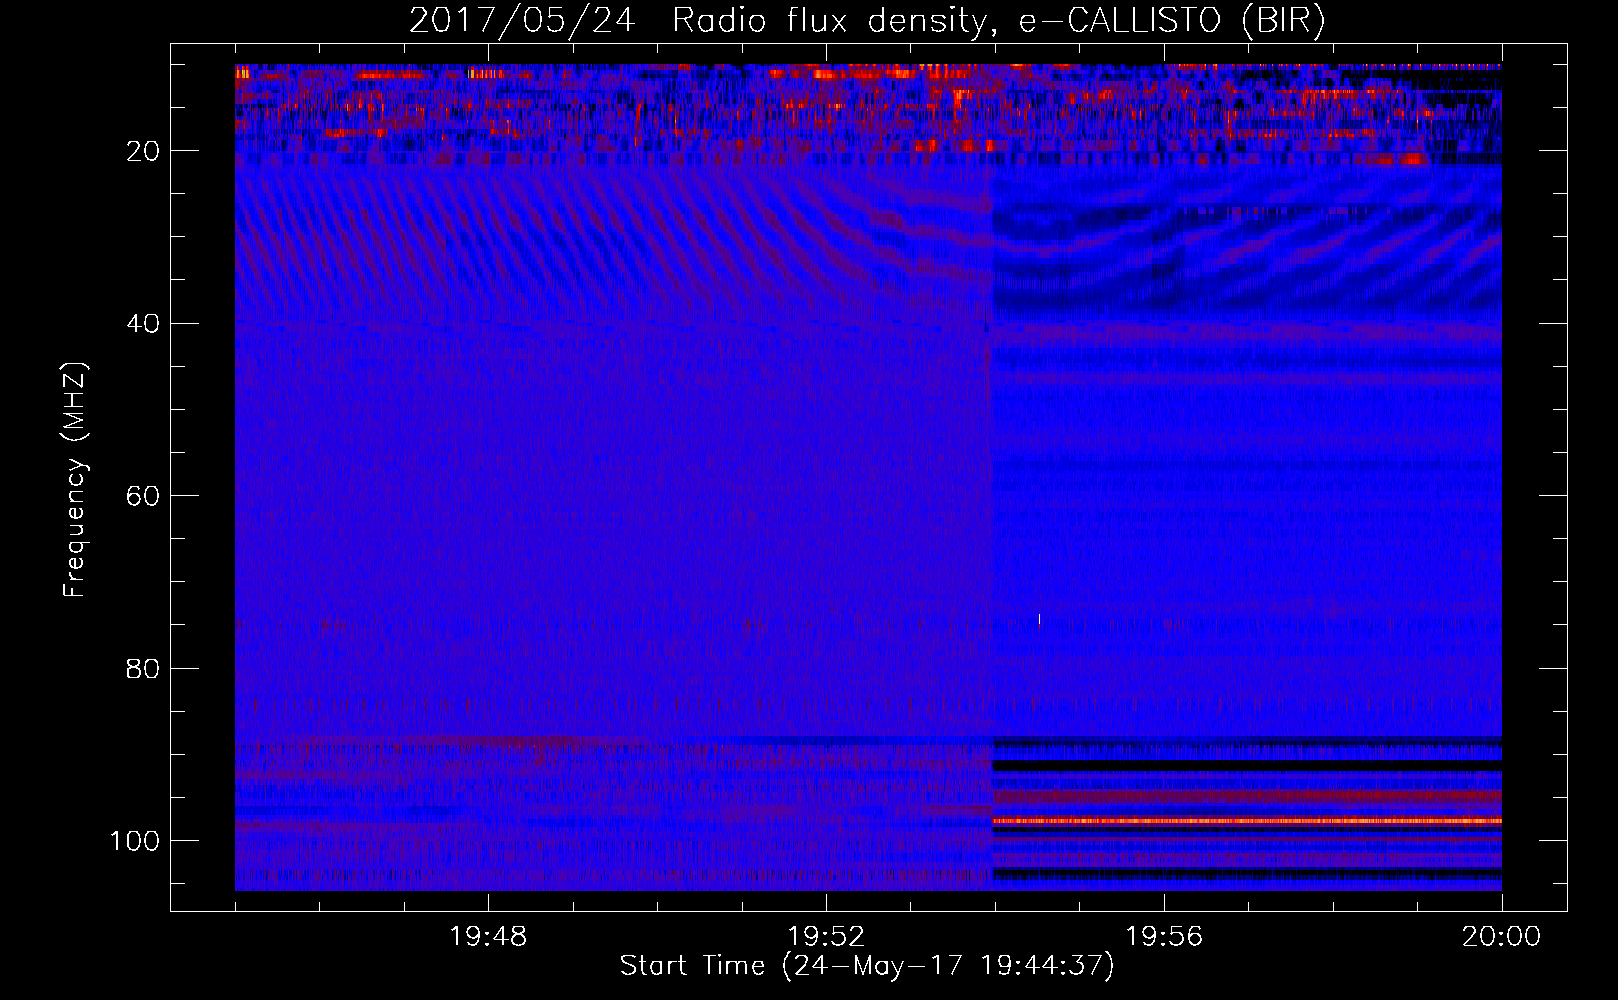Click the frequency tick label "20"

coord(144,151)
